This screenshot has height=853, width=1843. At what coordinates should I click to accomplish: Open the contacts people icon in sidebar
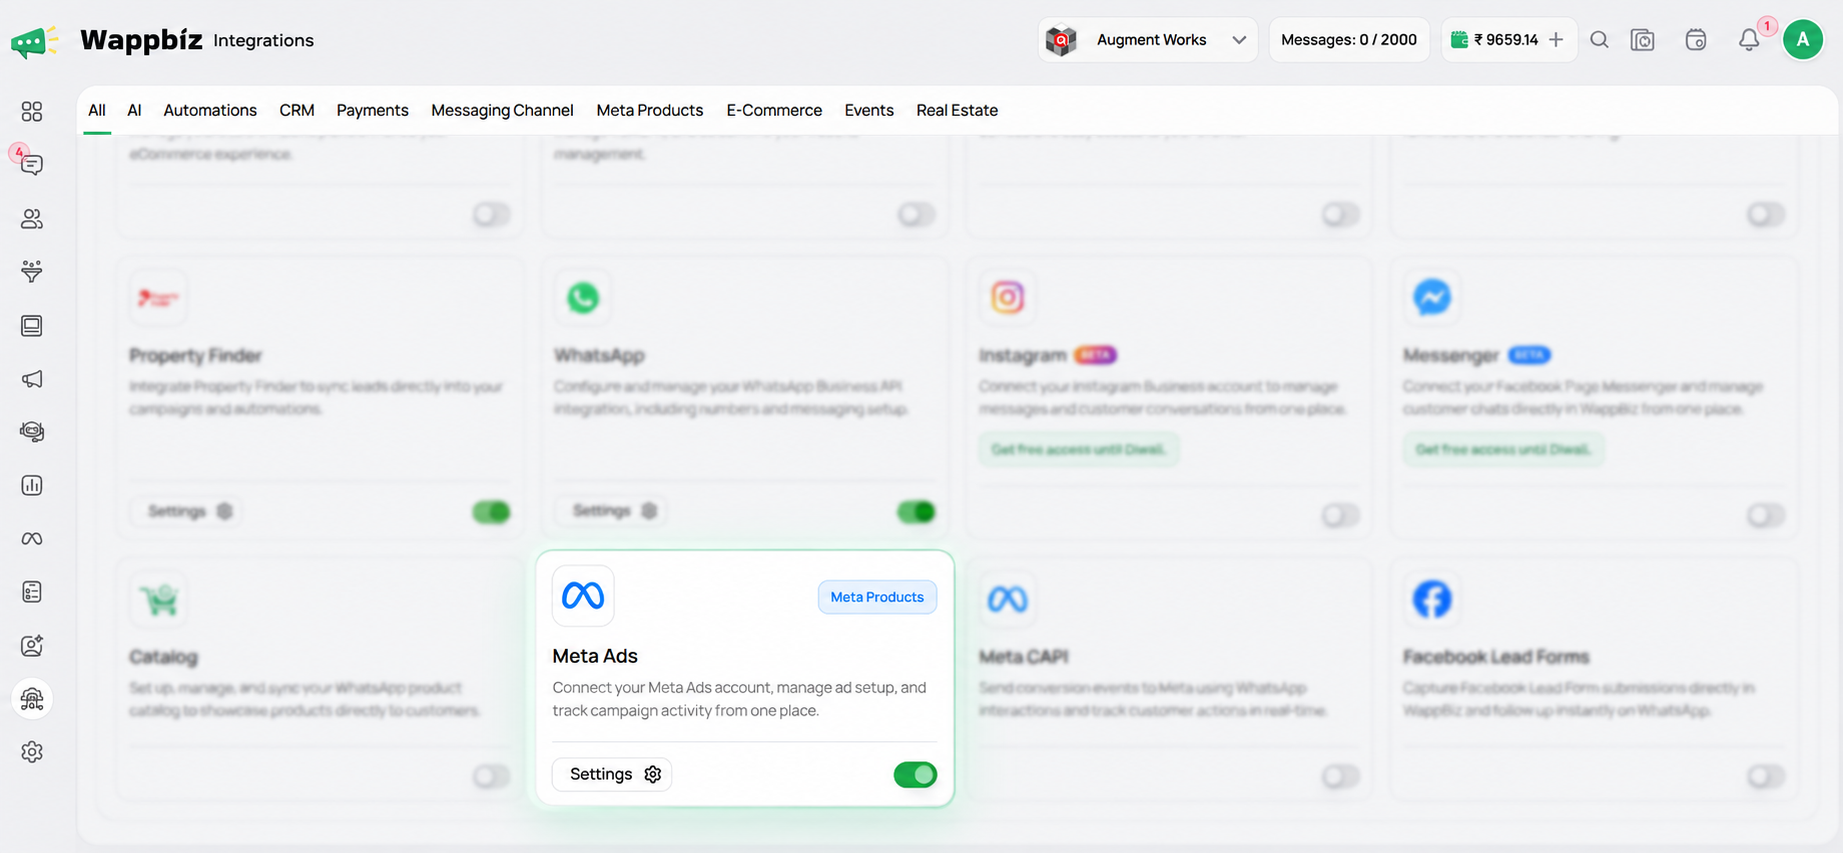click(32, 218)
